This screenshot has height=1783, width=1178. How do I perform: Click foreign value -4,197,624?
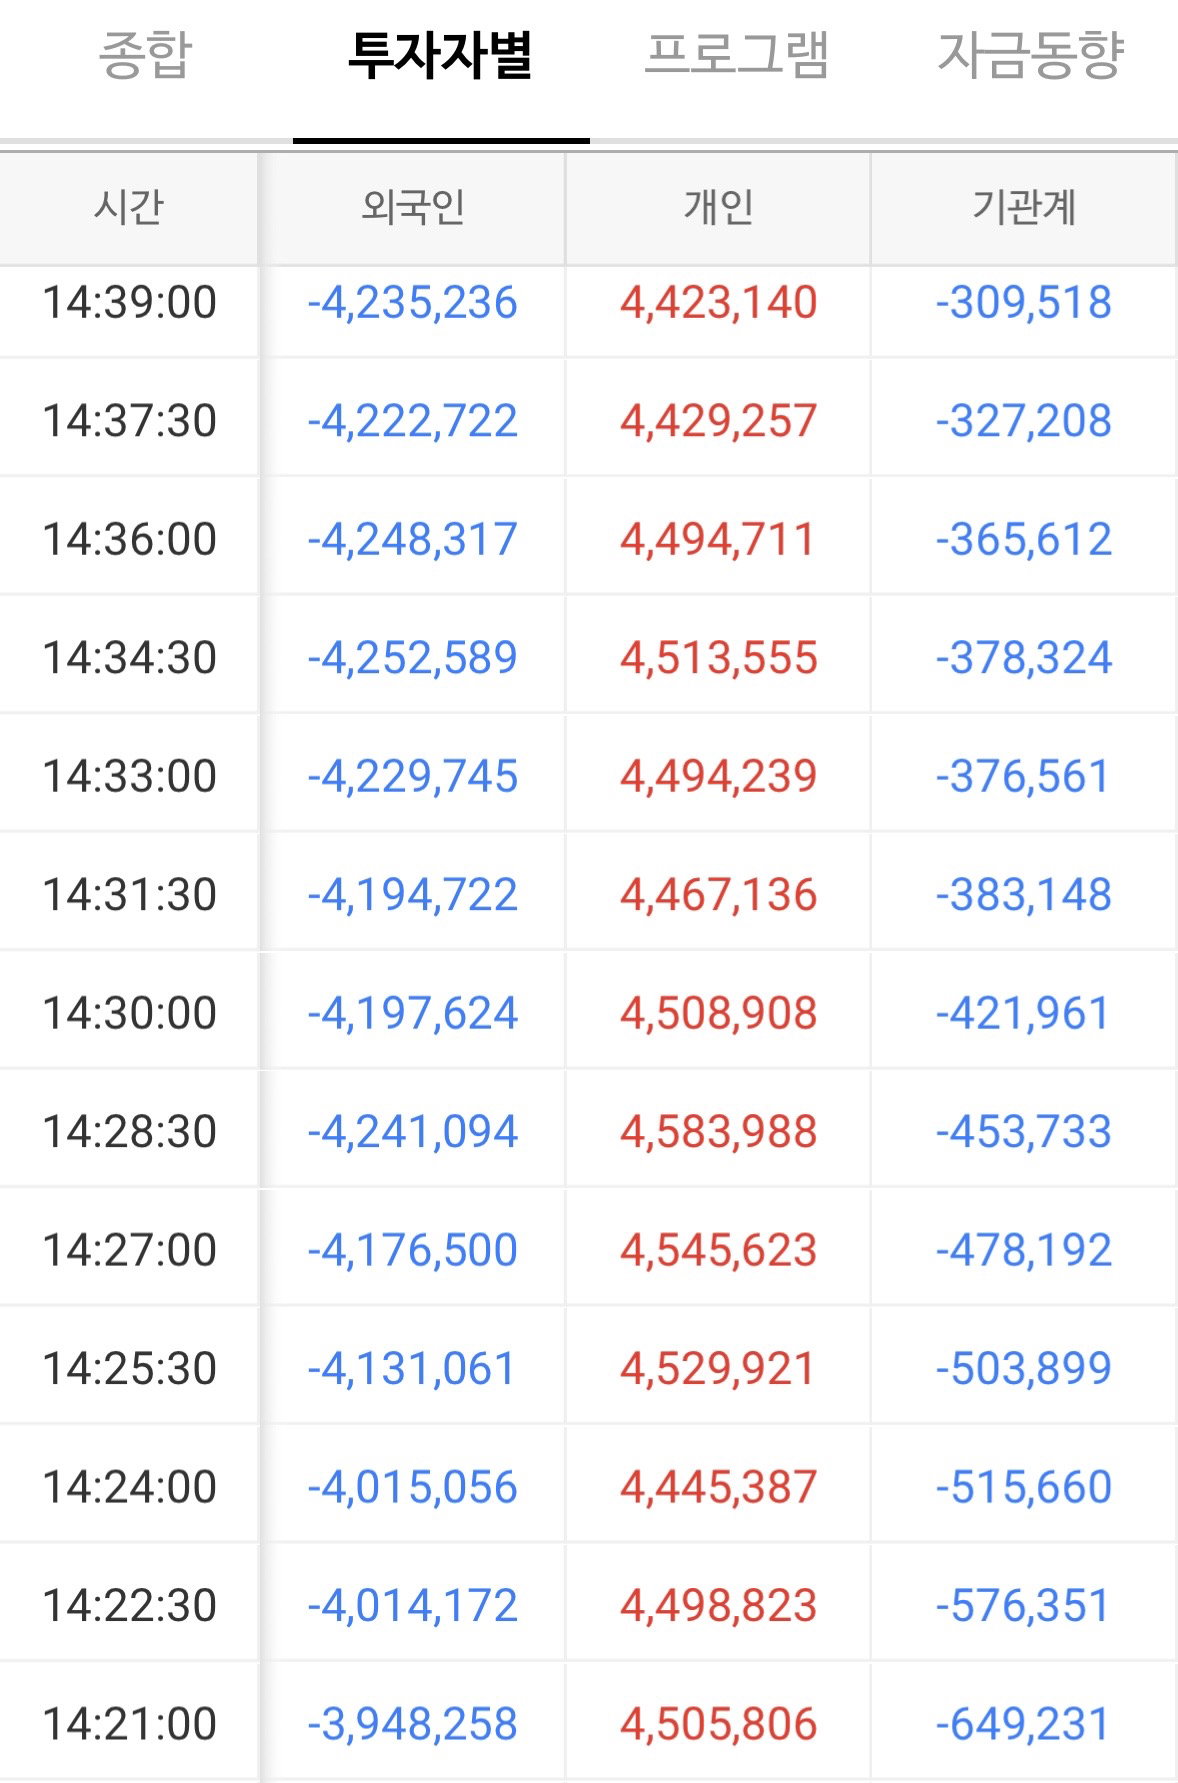pyautogui.click(x=412, y=1014)
